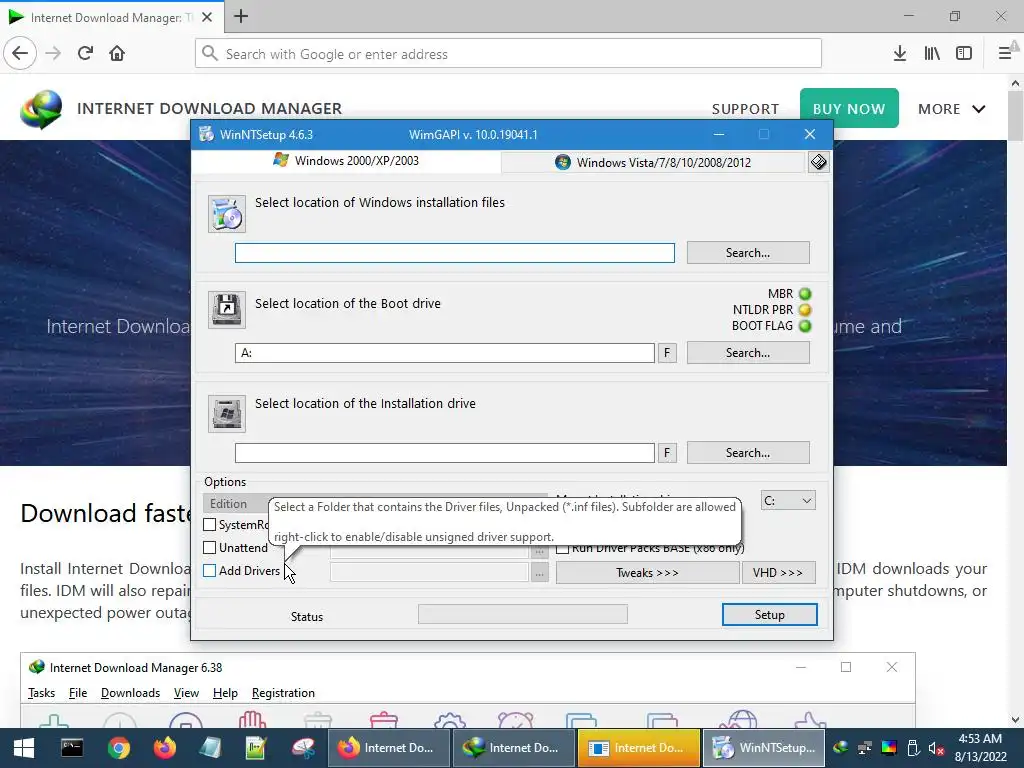Click the Installation drive icon
This screenshot has width=1024, height=768.
[227, 413]
